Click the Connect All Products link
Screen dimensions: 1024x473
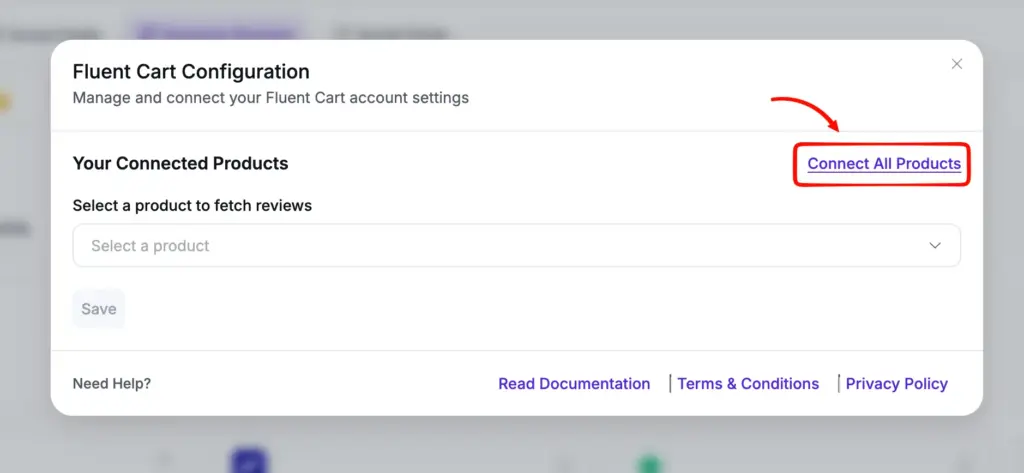884,163
